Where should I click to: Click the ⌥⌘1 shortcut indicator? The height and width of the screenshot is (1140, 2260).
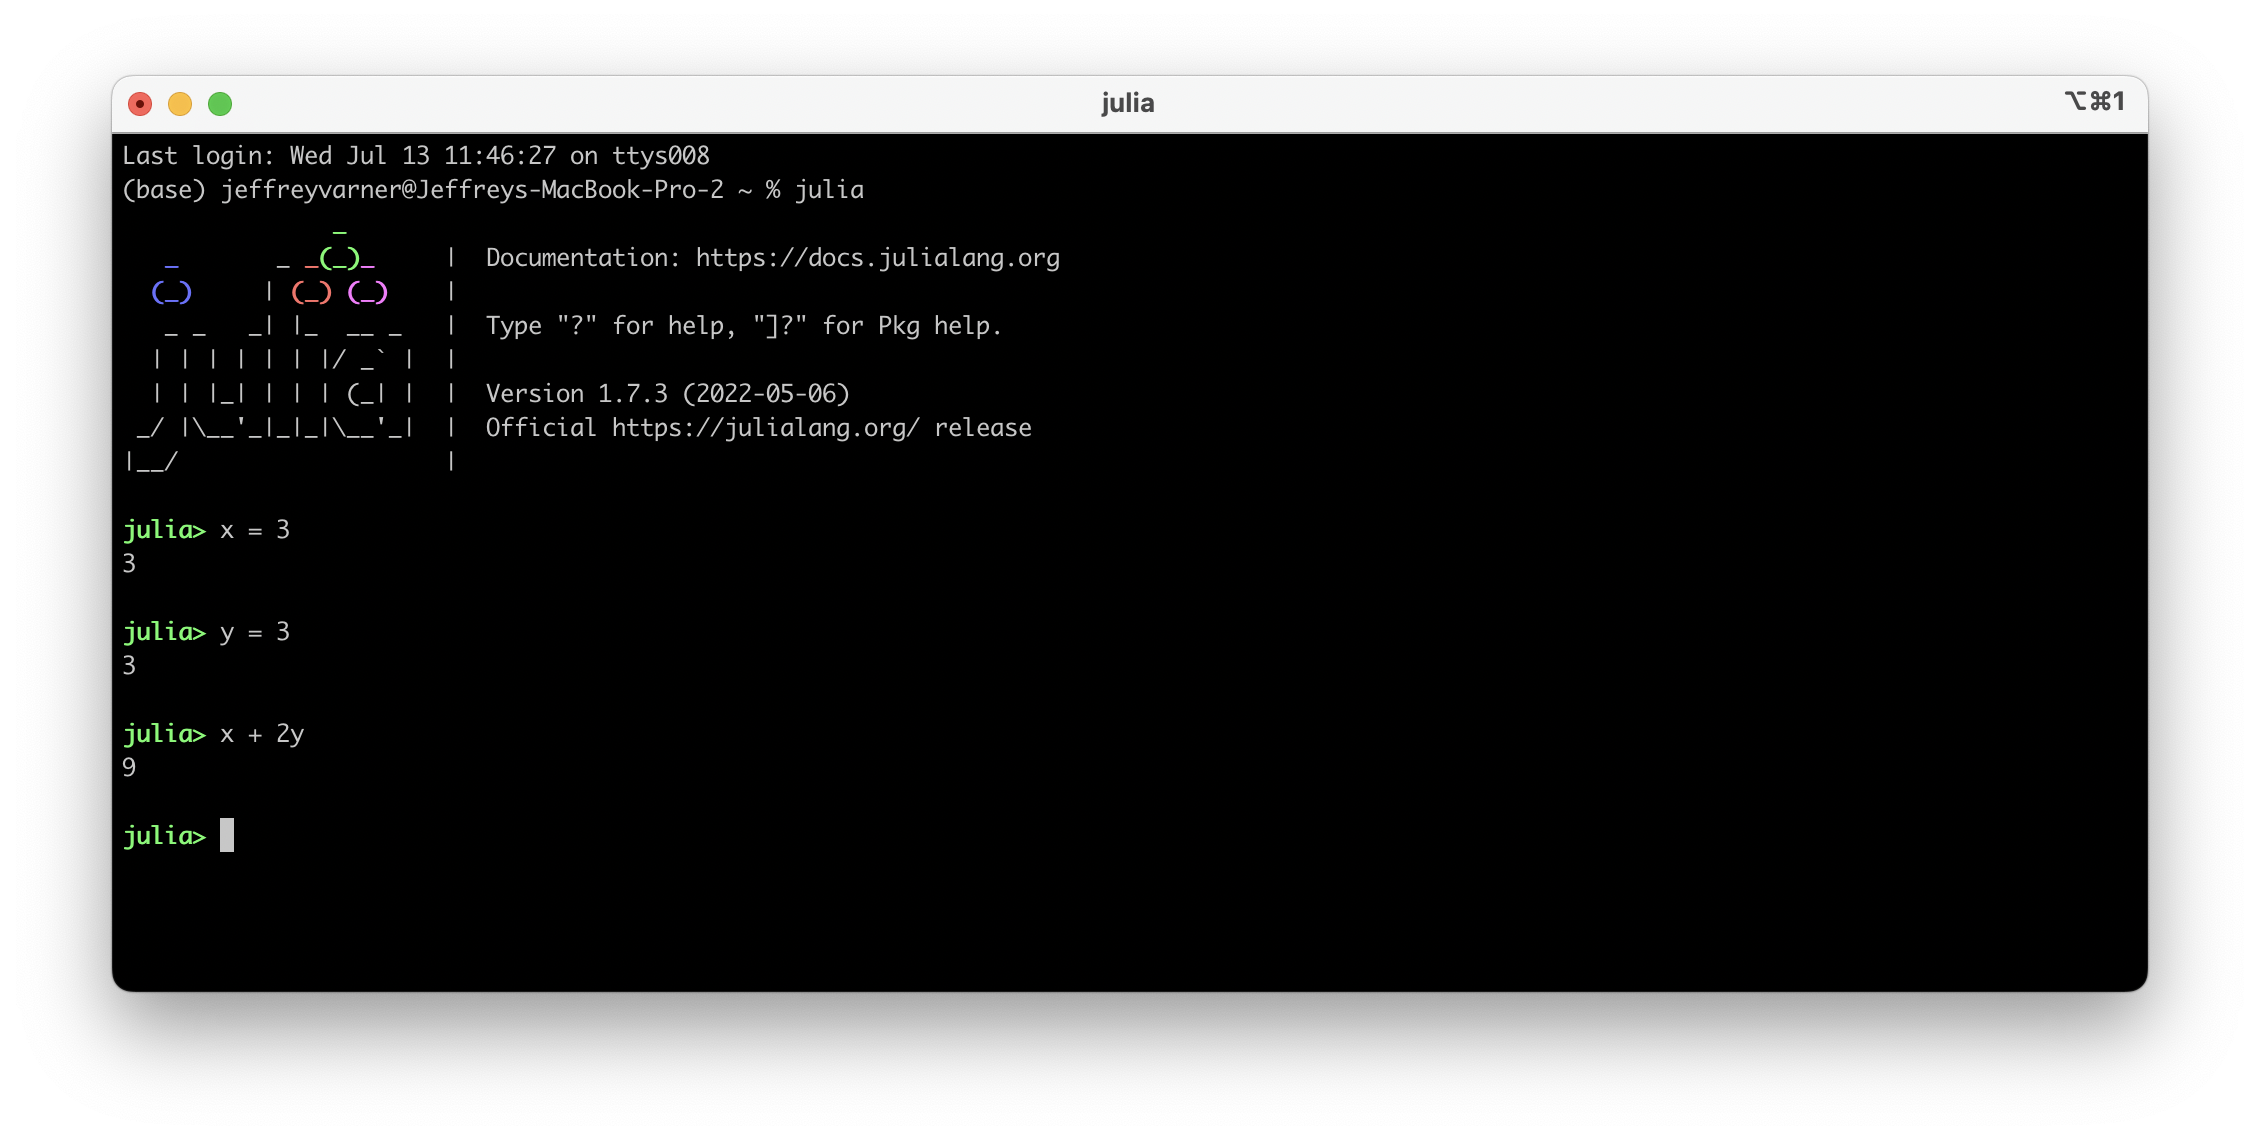(2094, 102)
